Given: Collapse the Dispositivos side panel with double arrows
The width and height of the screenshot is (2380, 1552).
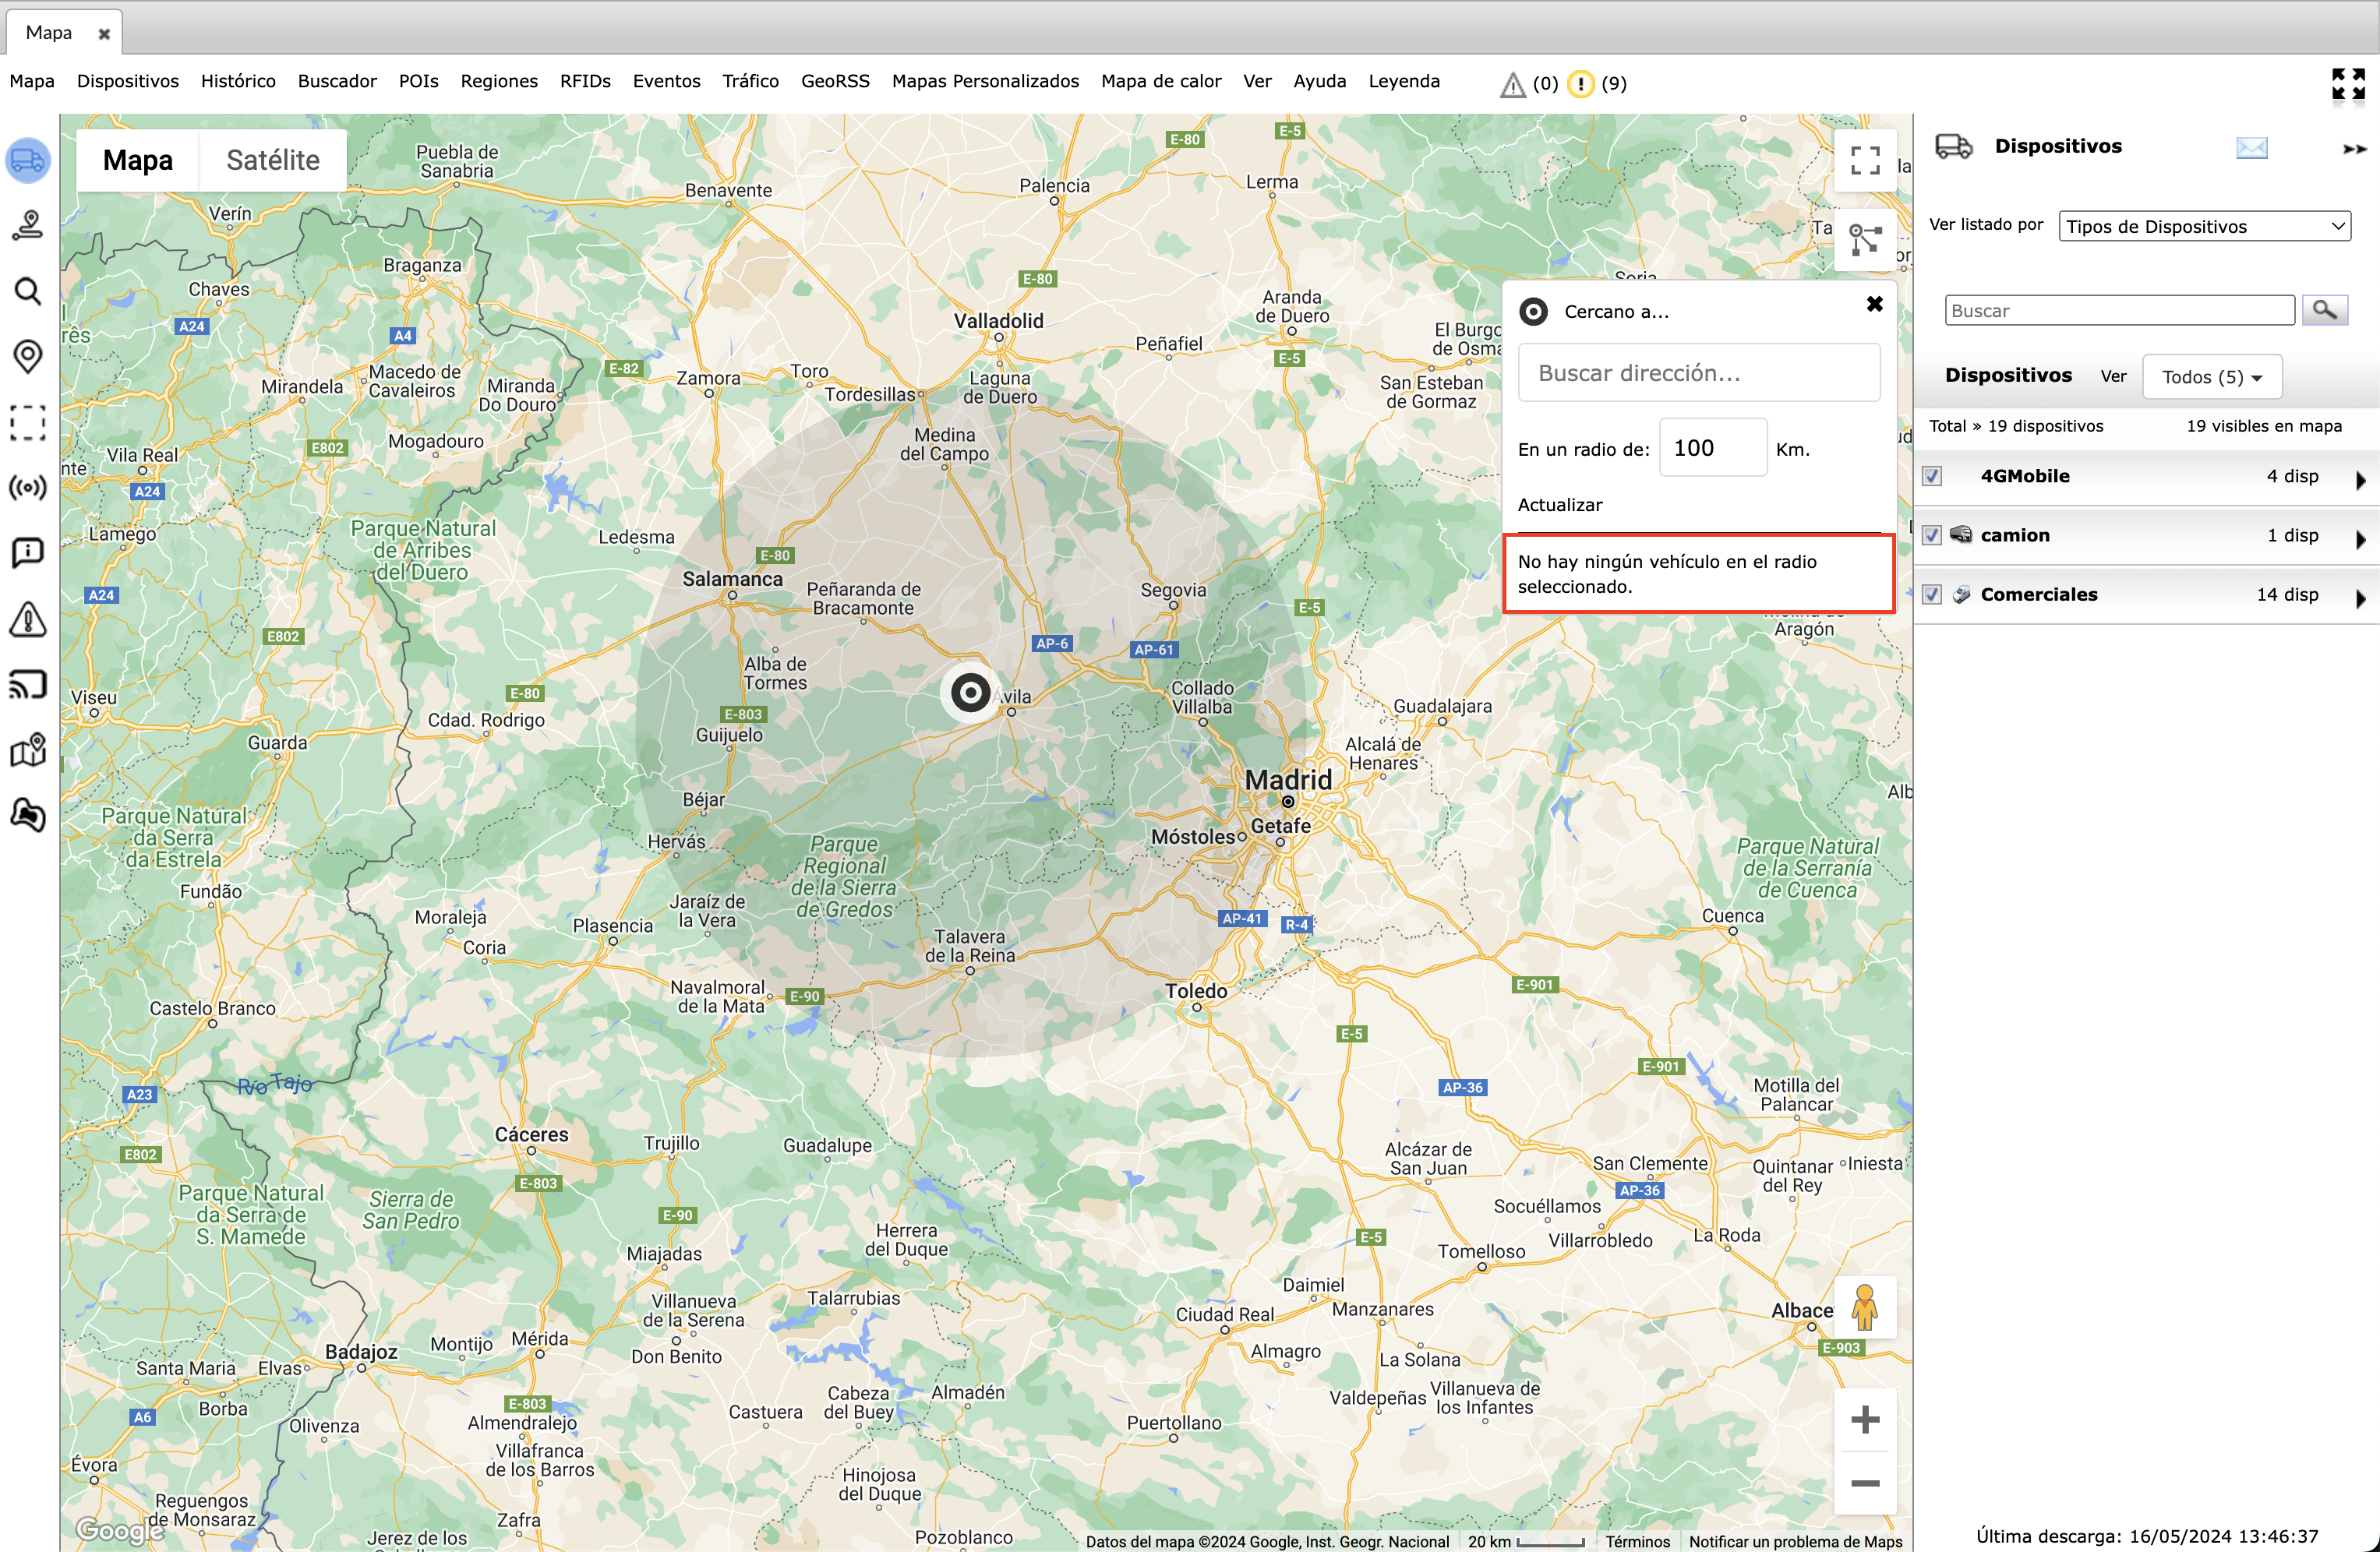Looking at the screenshot, I should [2354, 149].
